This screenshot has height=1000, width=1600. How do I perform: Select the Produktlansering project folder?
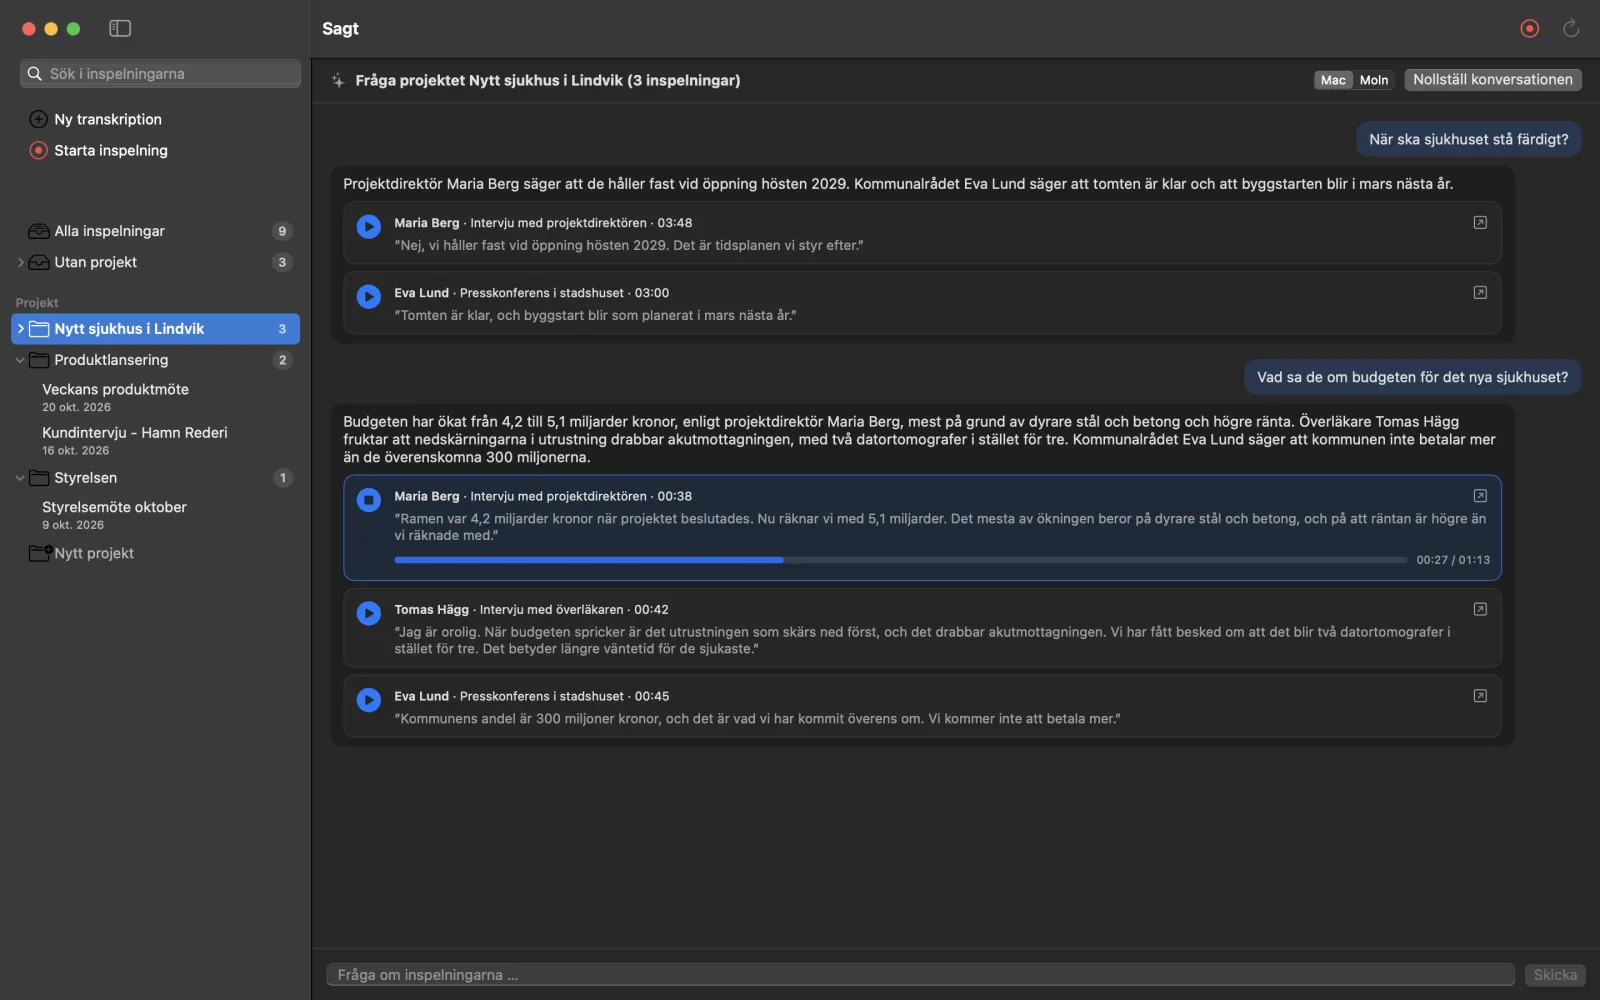[156, 360]
